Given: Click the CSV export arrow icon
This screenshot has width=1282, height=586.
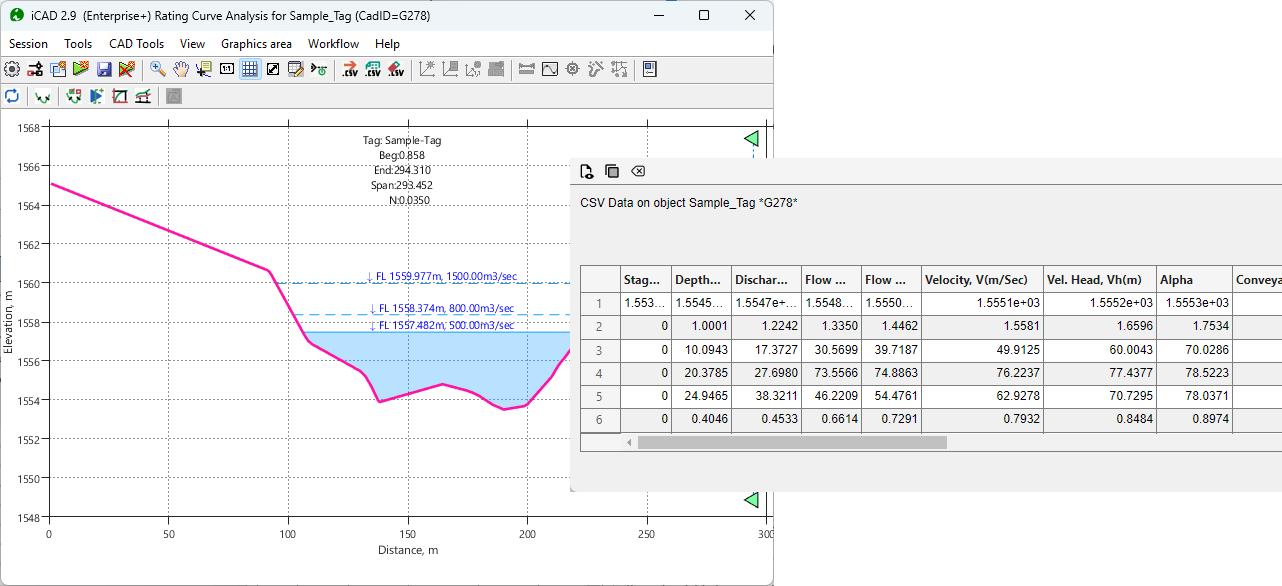Looking at the screenshot, I should point(350,69).
